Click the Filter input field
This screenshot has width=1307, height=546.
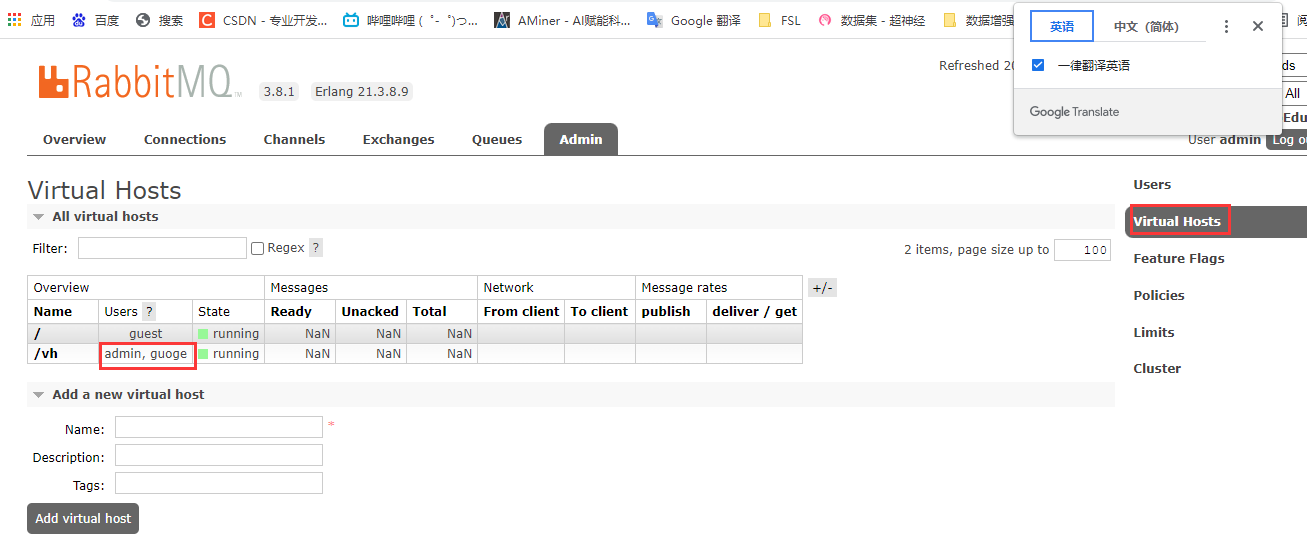click(x=162, y=248)
